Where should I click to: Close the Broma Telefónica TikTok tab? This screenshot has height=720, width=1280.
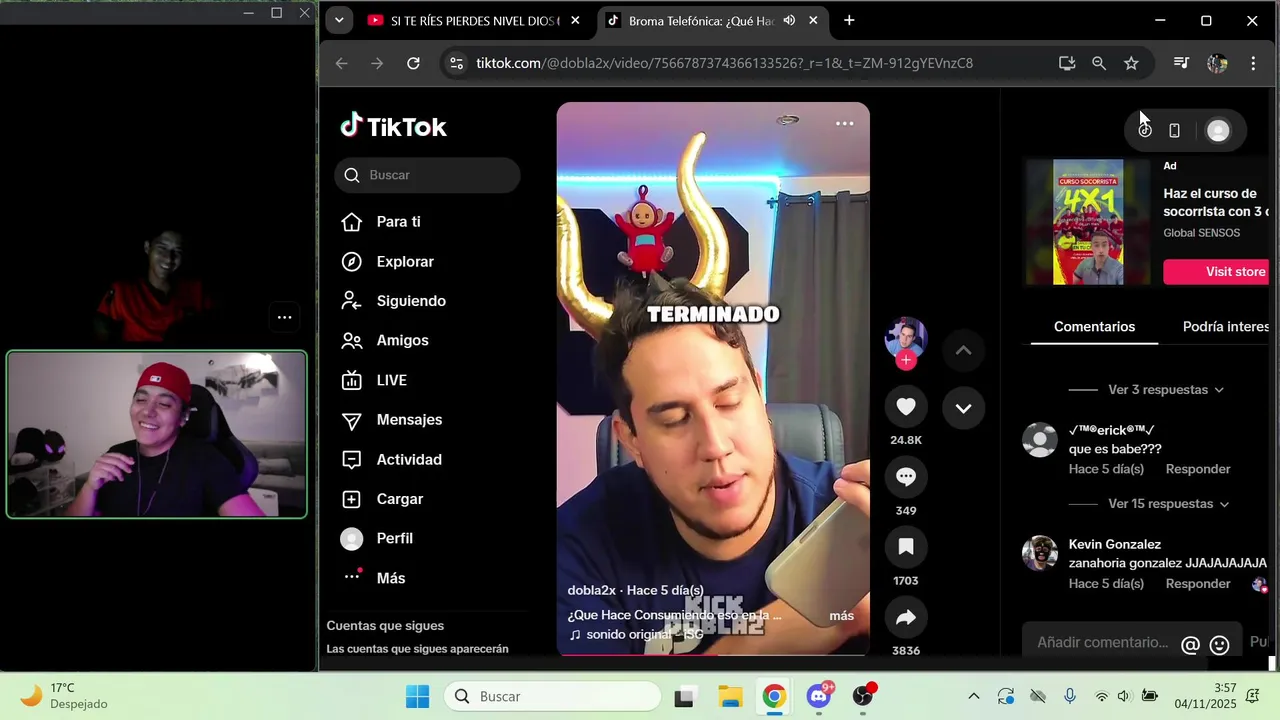(813, 21)
